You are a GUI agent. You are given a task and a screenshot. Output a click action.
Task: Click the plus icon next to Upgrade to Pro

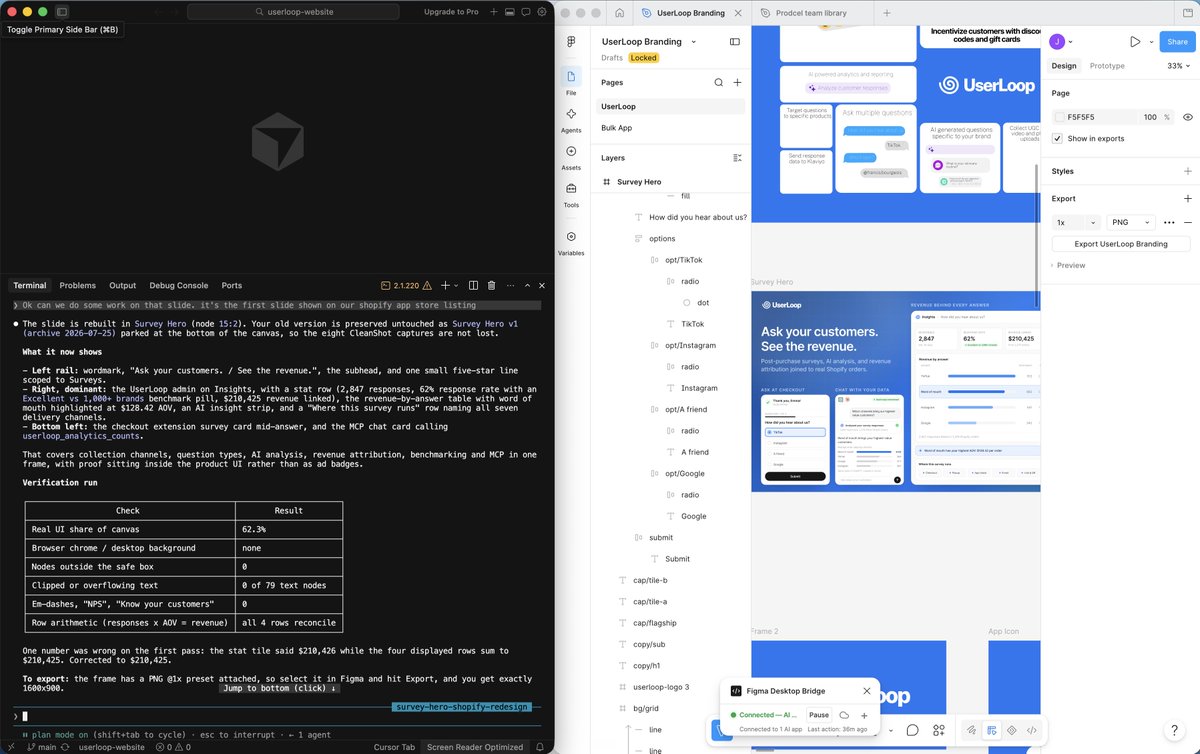(494, 12)
